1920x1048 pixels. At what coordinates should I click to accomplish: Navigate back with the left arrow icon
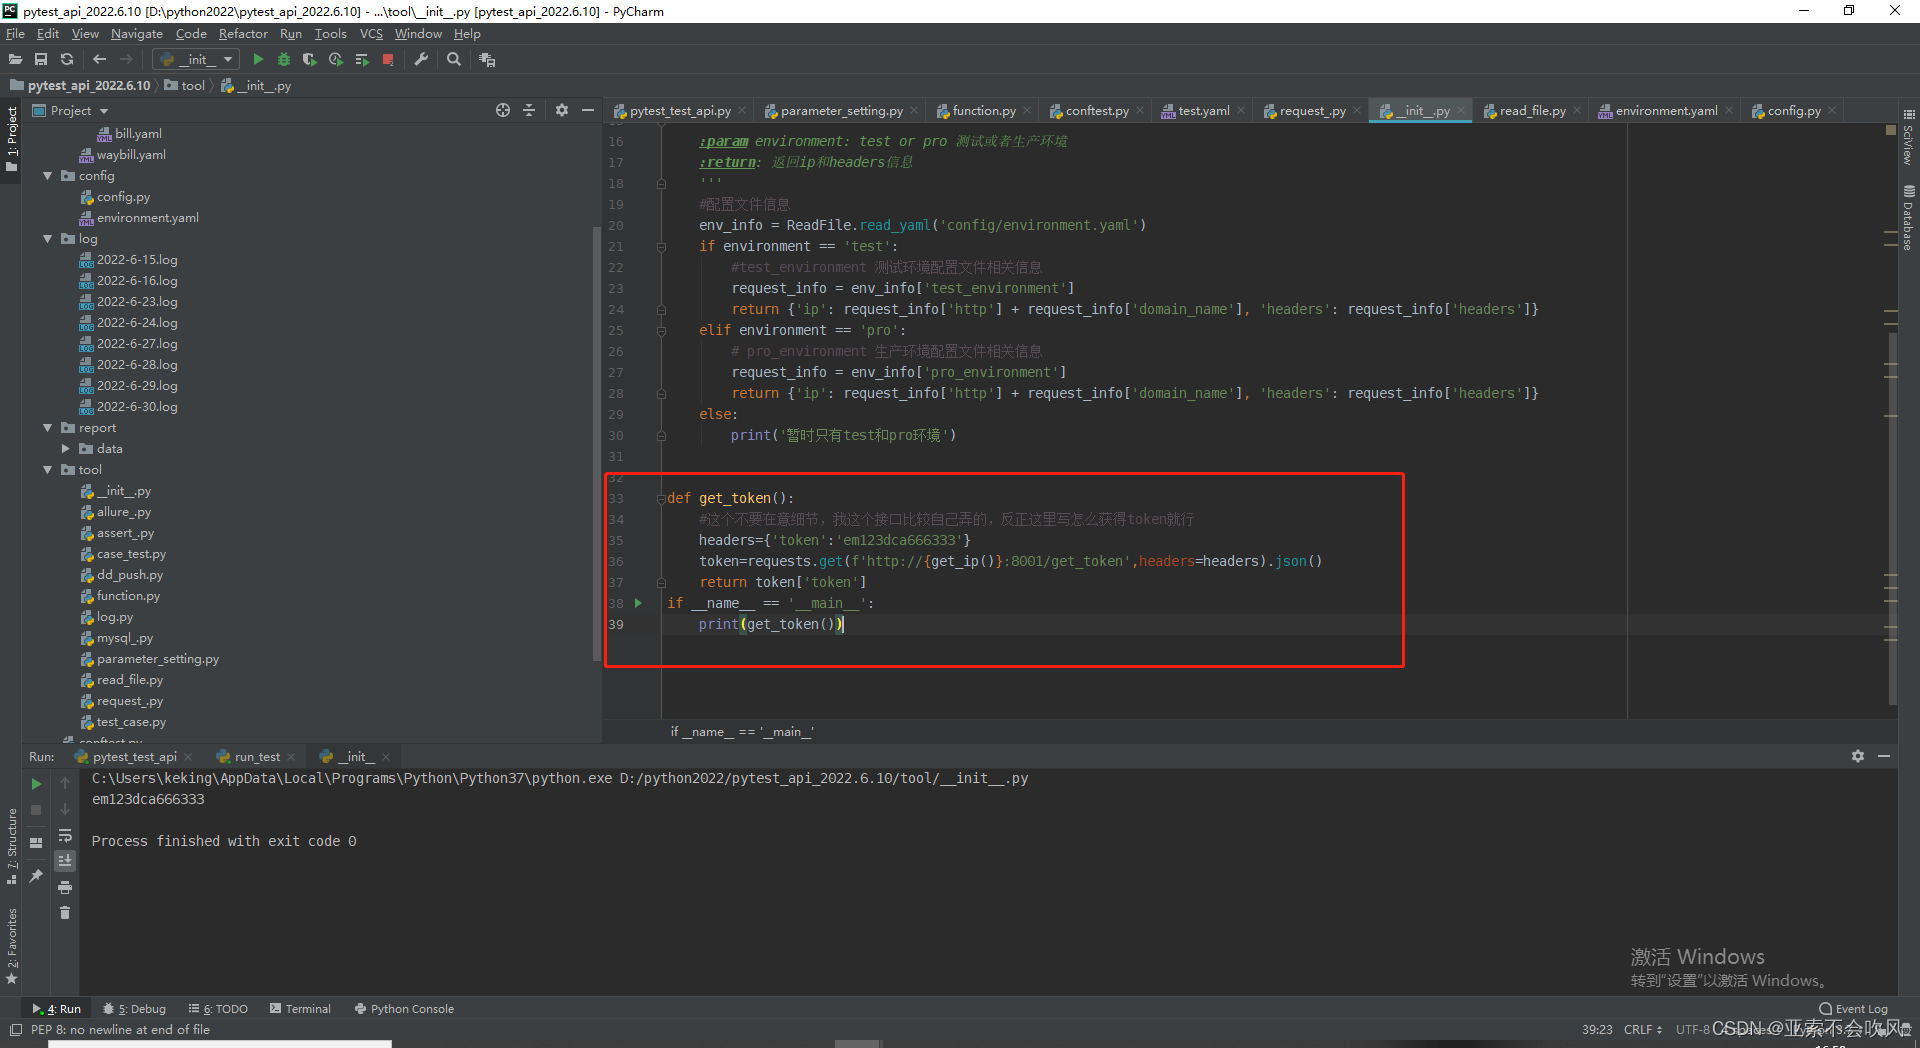[x=99, y=60]
